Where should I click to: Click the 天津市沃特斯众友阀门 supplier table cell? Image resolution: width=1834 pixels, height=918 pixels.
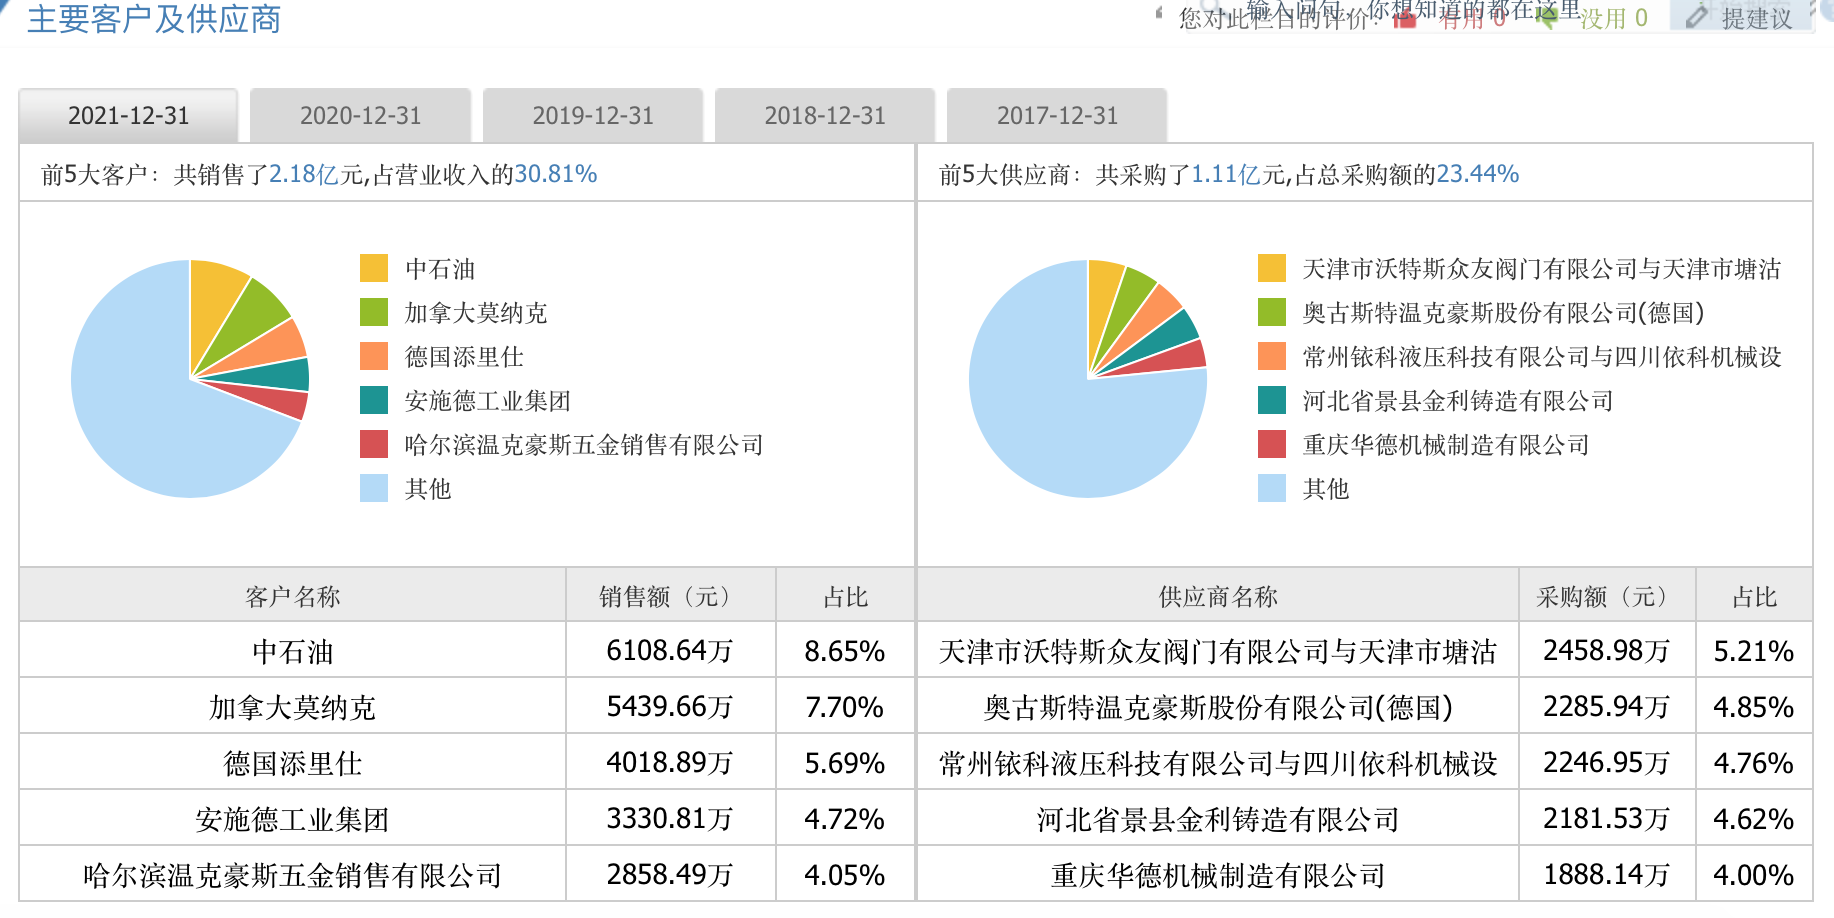(1218, 651)
